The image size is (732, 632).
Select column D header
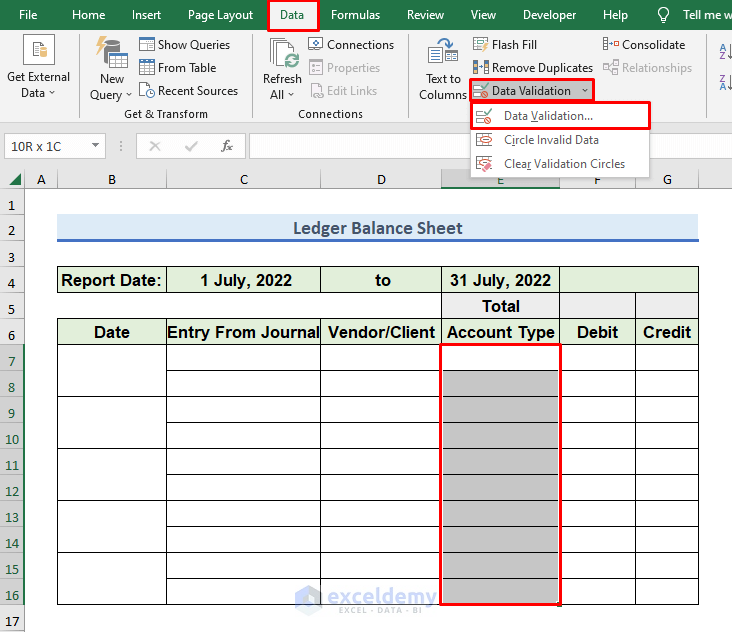pos(381,179)
